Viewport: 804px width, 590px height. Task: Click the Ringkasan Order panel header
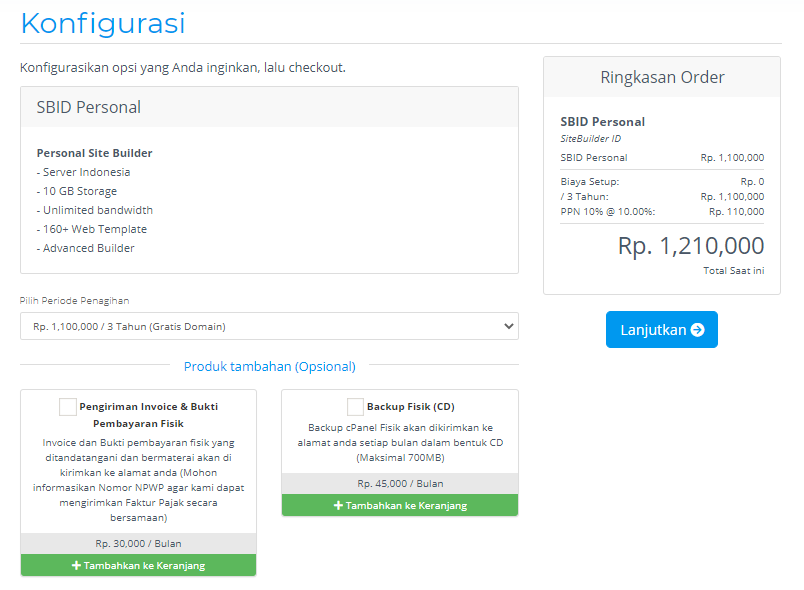pos(662,78)
